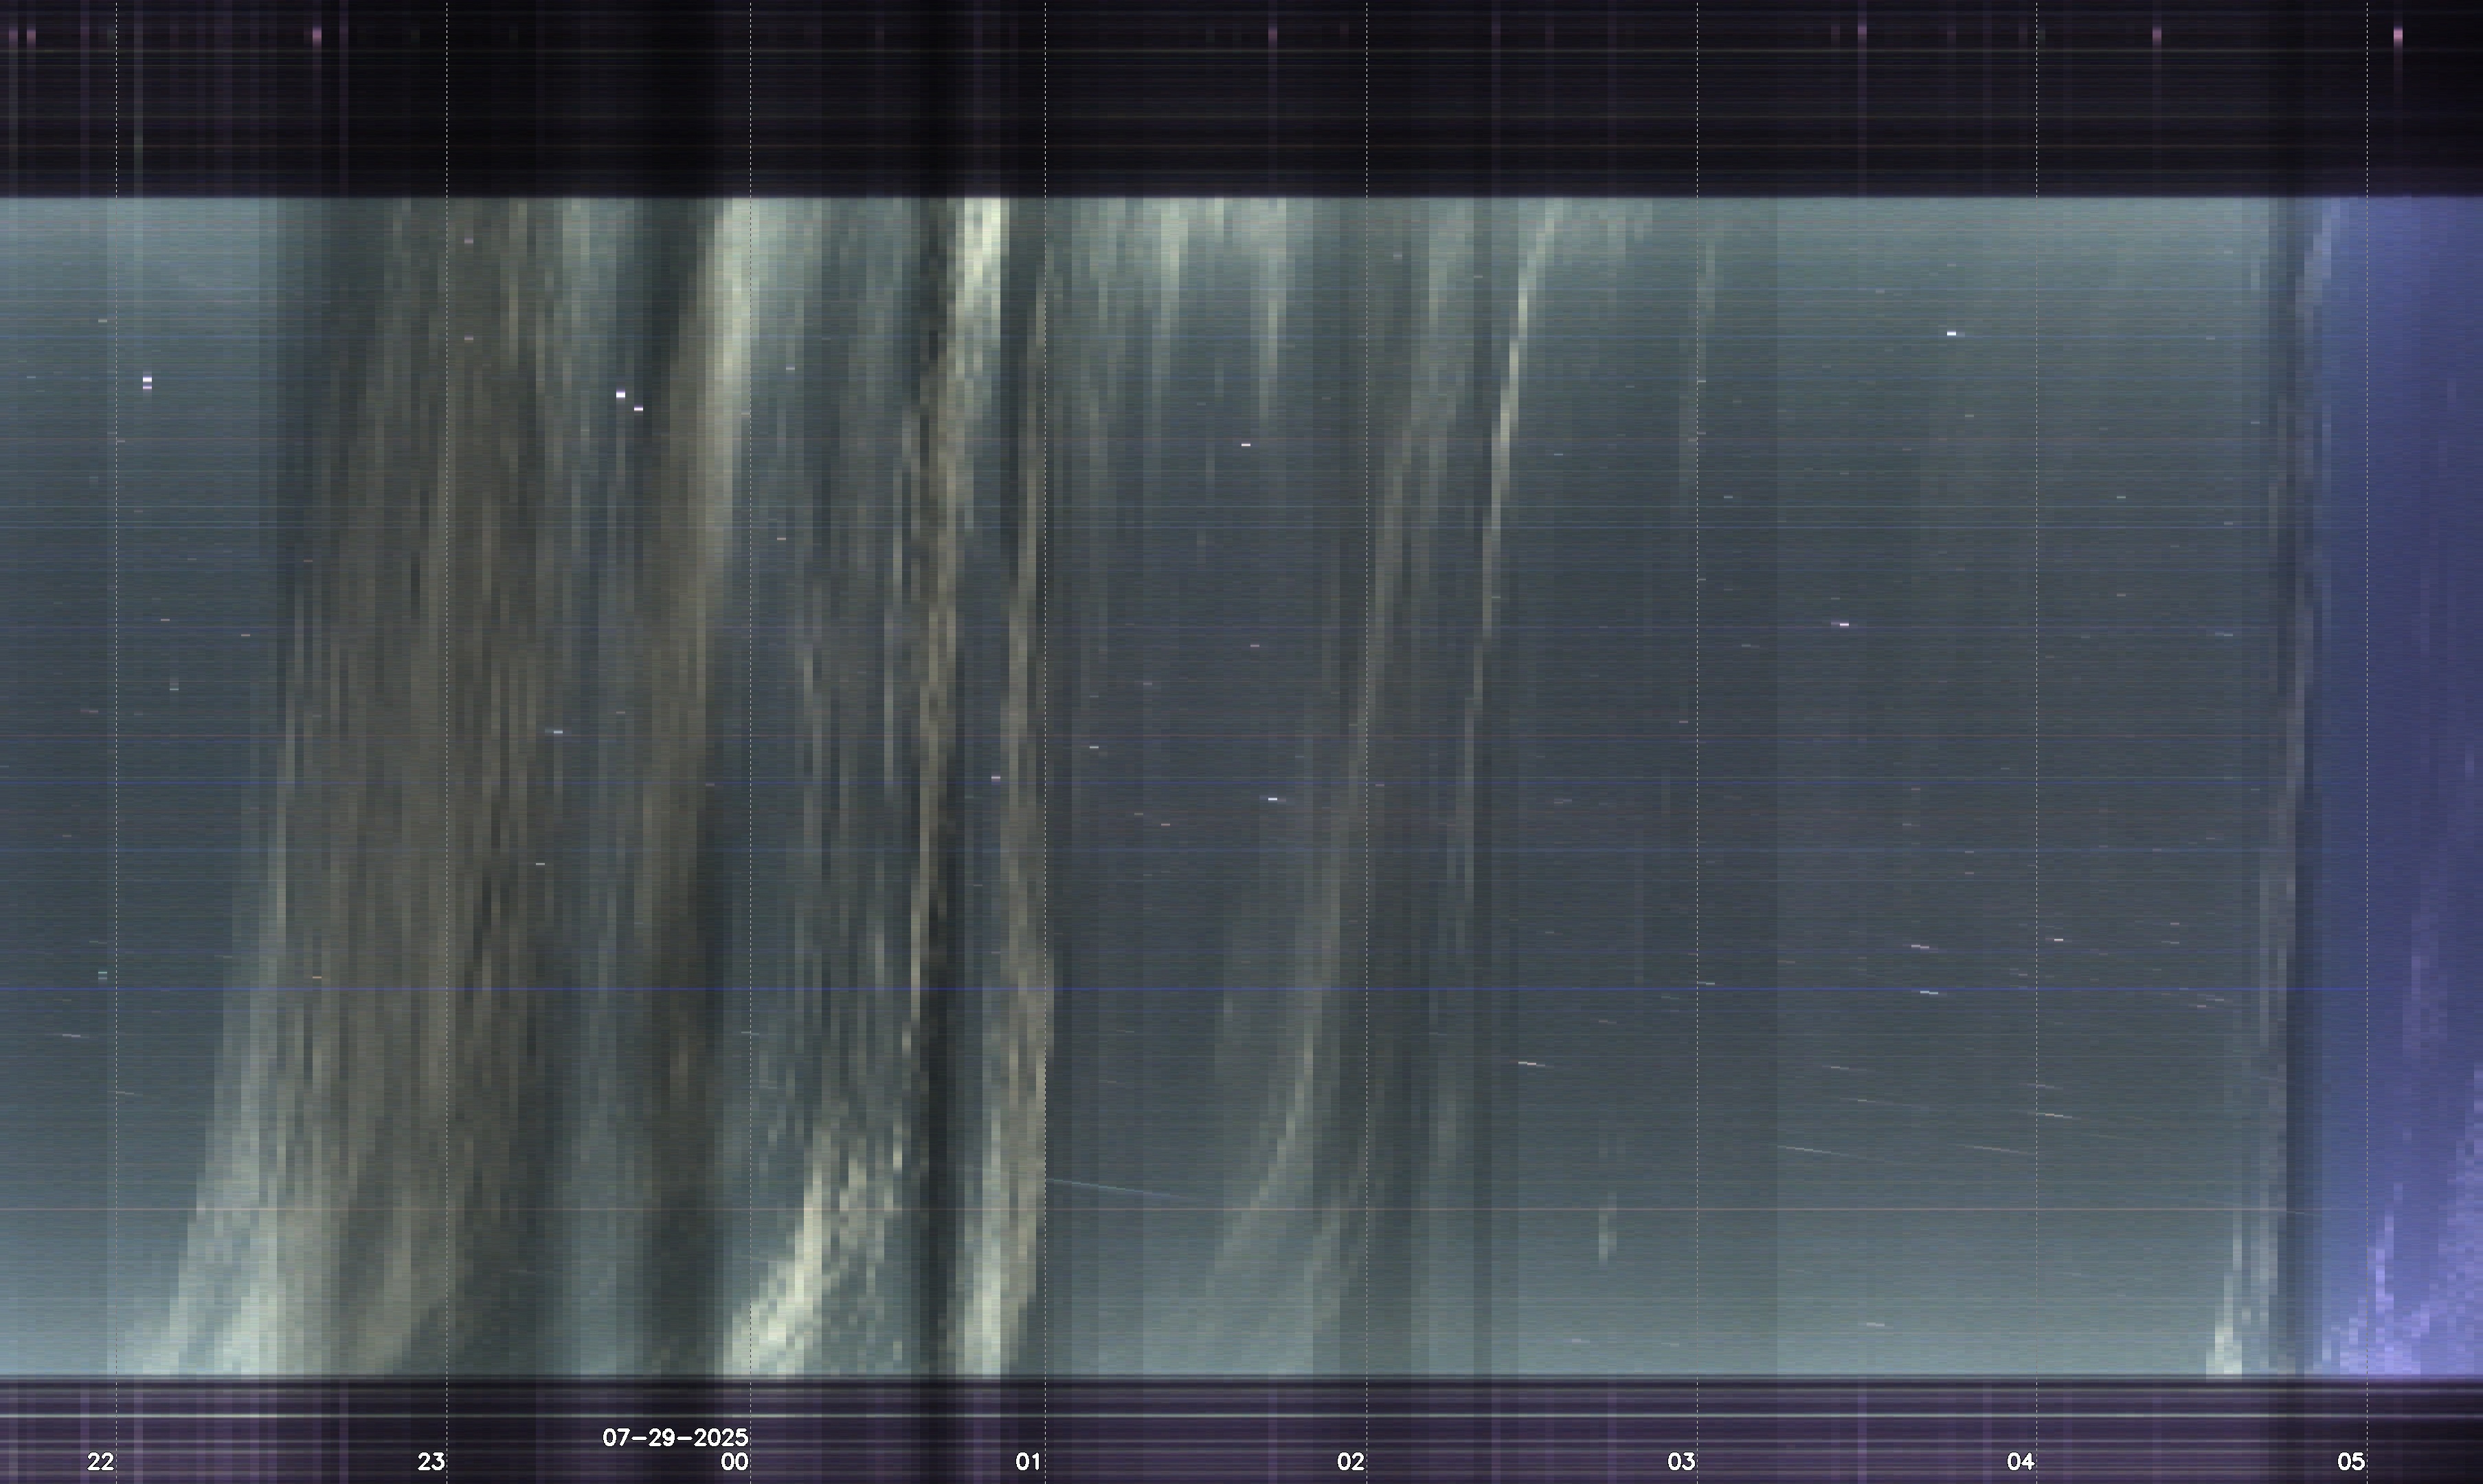The image size is (2483, 1484).
Task: Click the 22 hour label on time axis
Action: coord(100,1461)
